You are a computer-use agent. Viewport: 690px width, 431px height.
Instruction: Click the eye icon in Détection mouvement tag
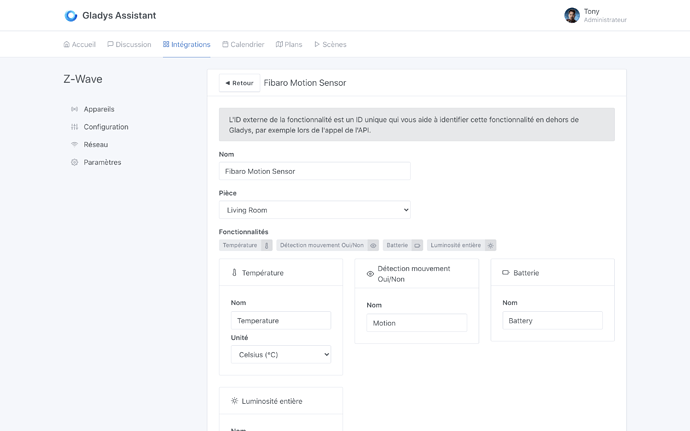tap(373, 246)
